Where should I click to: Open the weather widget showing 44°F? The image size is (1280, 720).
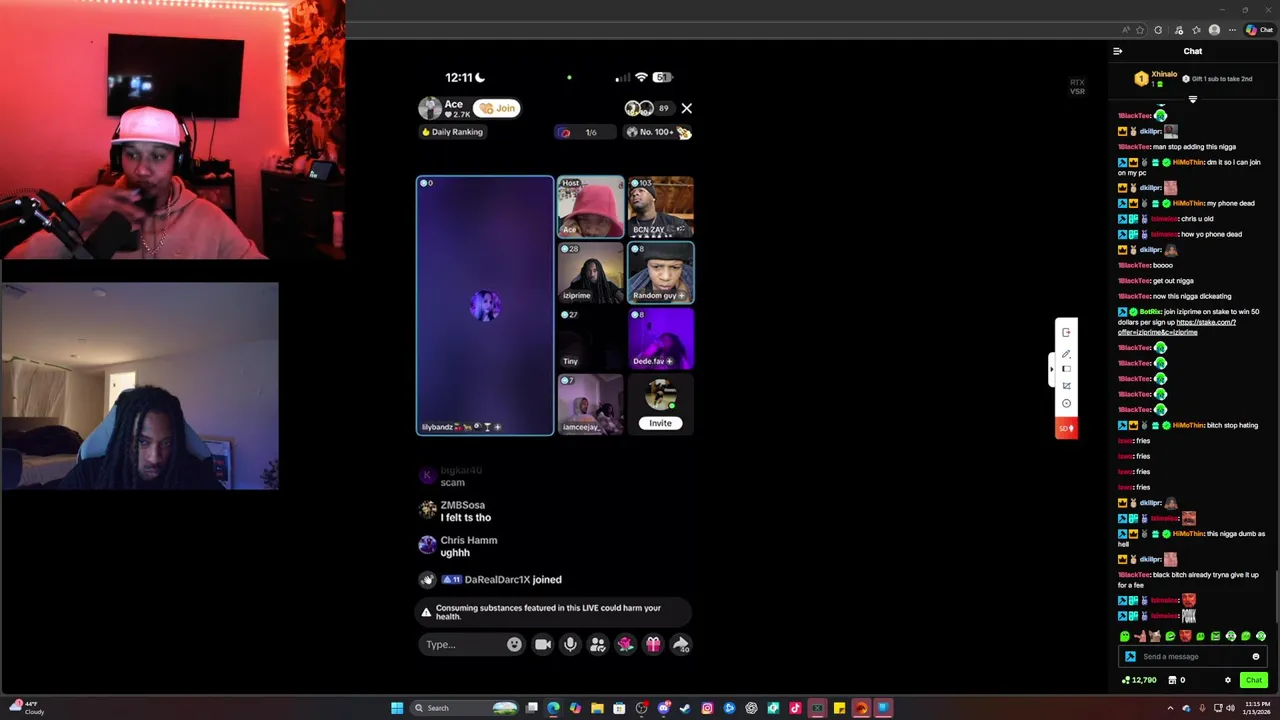pyautogui.click(x=25, y=708)
